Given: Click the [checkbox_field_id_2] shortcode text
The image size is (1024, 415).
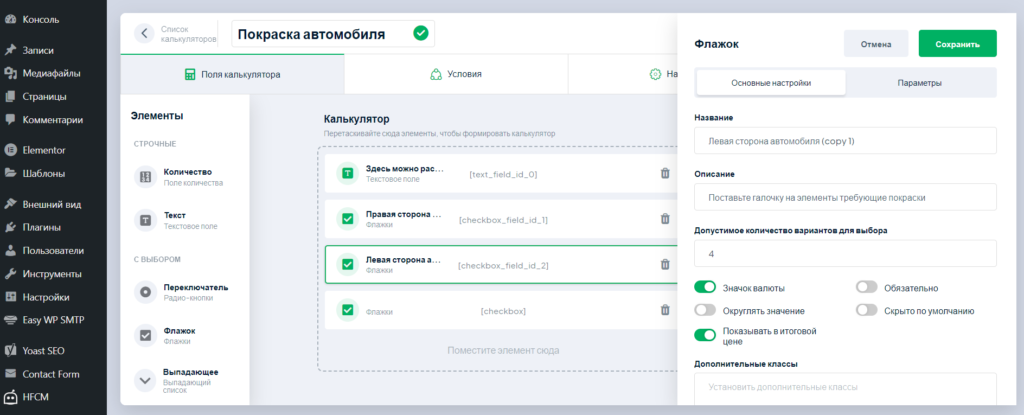Looking at the screenshot, I should (503, 265).
